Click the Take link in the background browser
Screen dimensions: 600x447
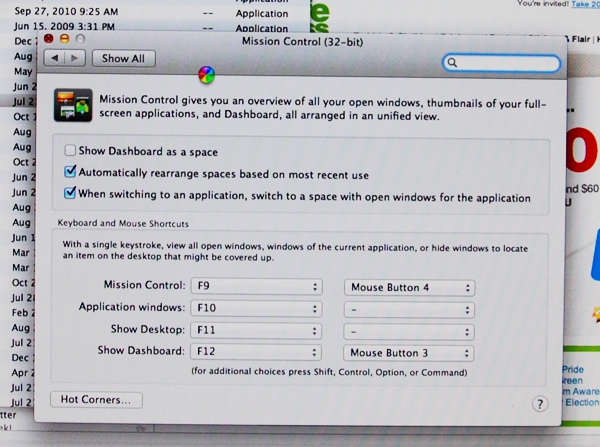pyautogui.click(x=585, y=3)
